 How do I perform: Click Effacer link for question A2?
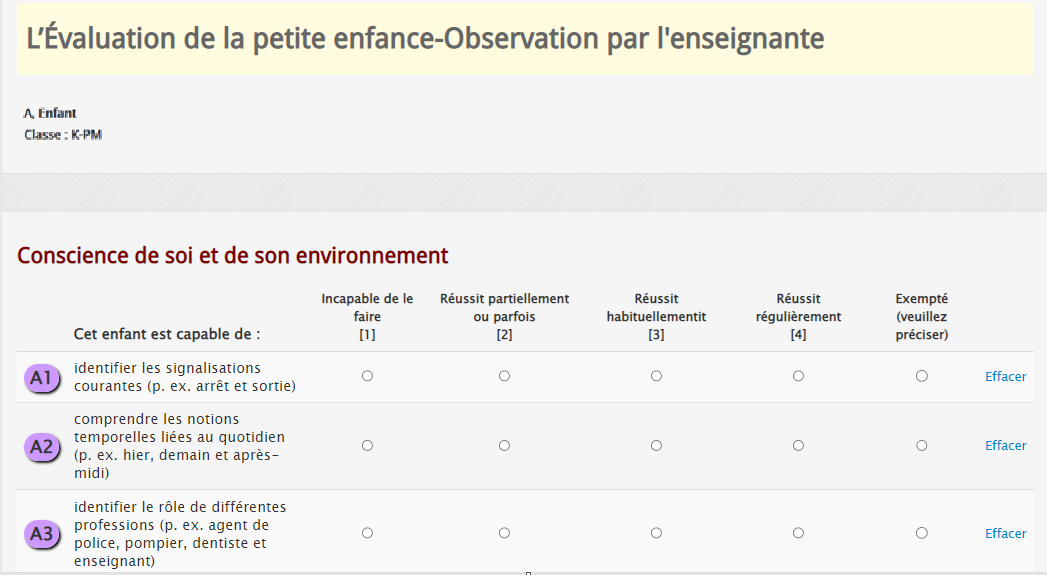1006,445
